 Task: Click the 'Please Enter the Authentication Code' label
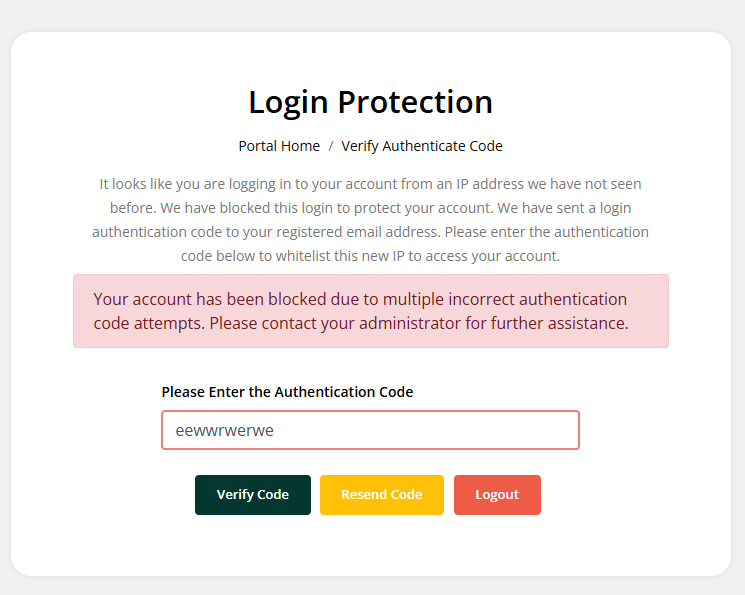287,392
